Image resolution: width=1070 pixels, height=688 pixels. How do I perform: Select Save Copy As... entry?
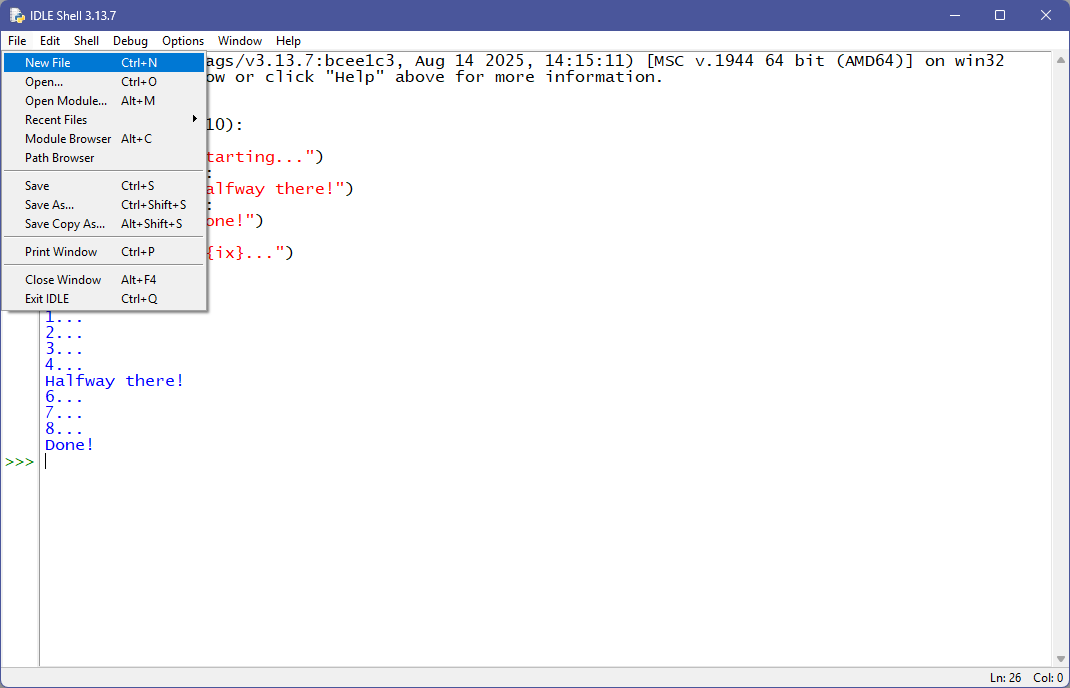[x=65, y=224]
